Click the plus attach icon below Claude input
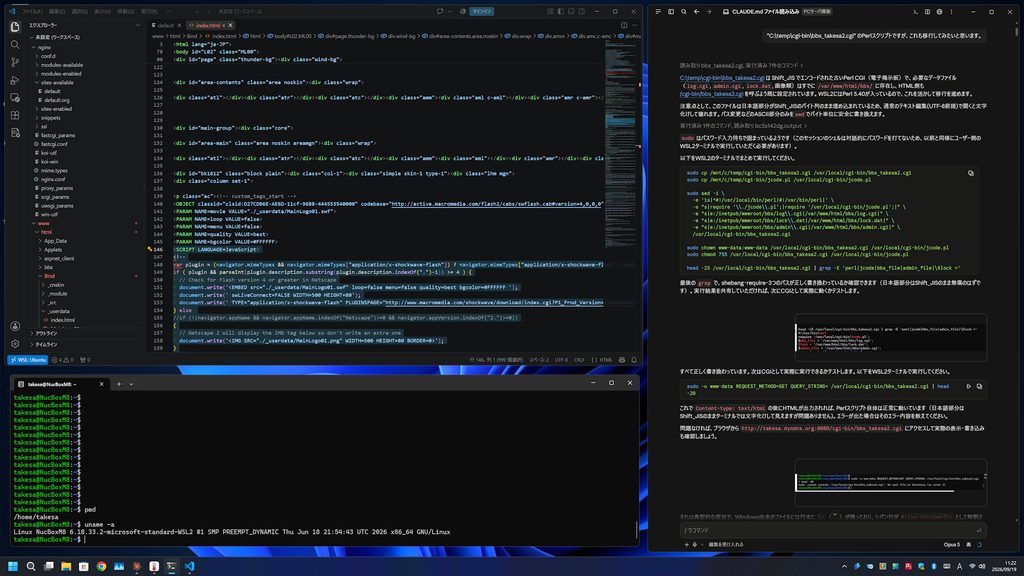1024x576 pixels. point(686,545)
